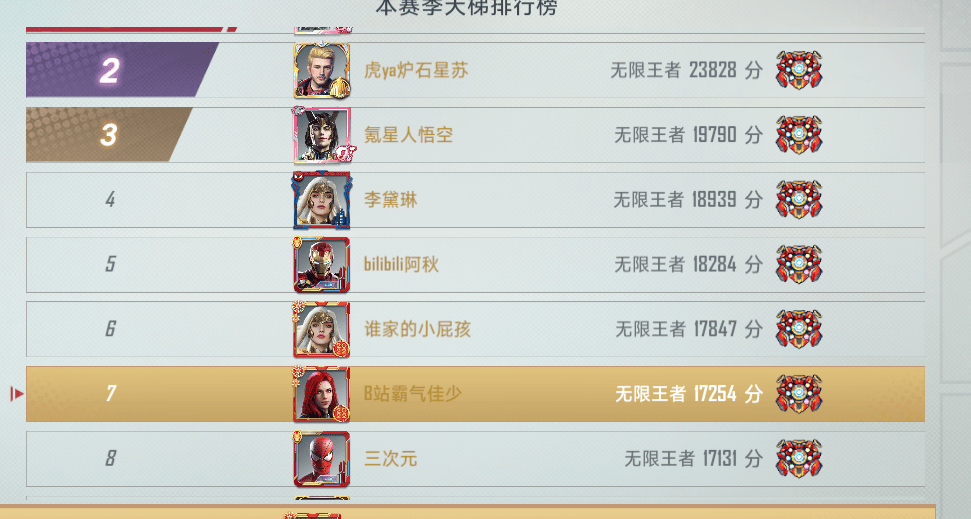Select the Spider-Man avatar of 三次元
The image size is (971, 519).
(322, 459)
